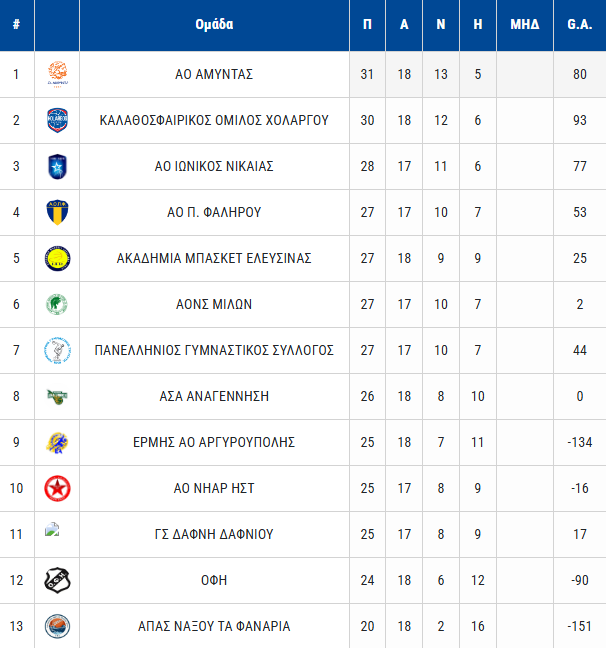Image resolution: width=606 pixels, height=648 pixels.
Task: Sort by the G.A. column header
Action: (579, 25)
